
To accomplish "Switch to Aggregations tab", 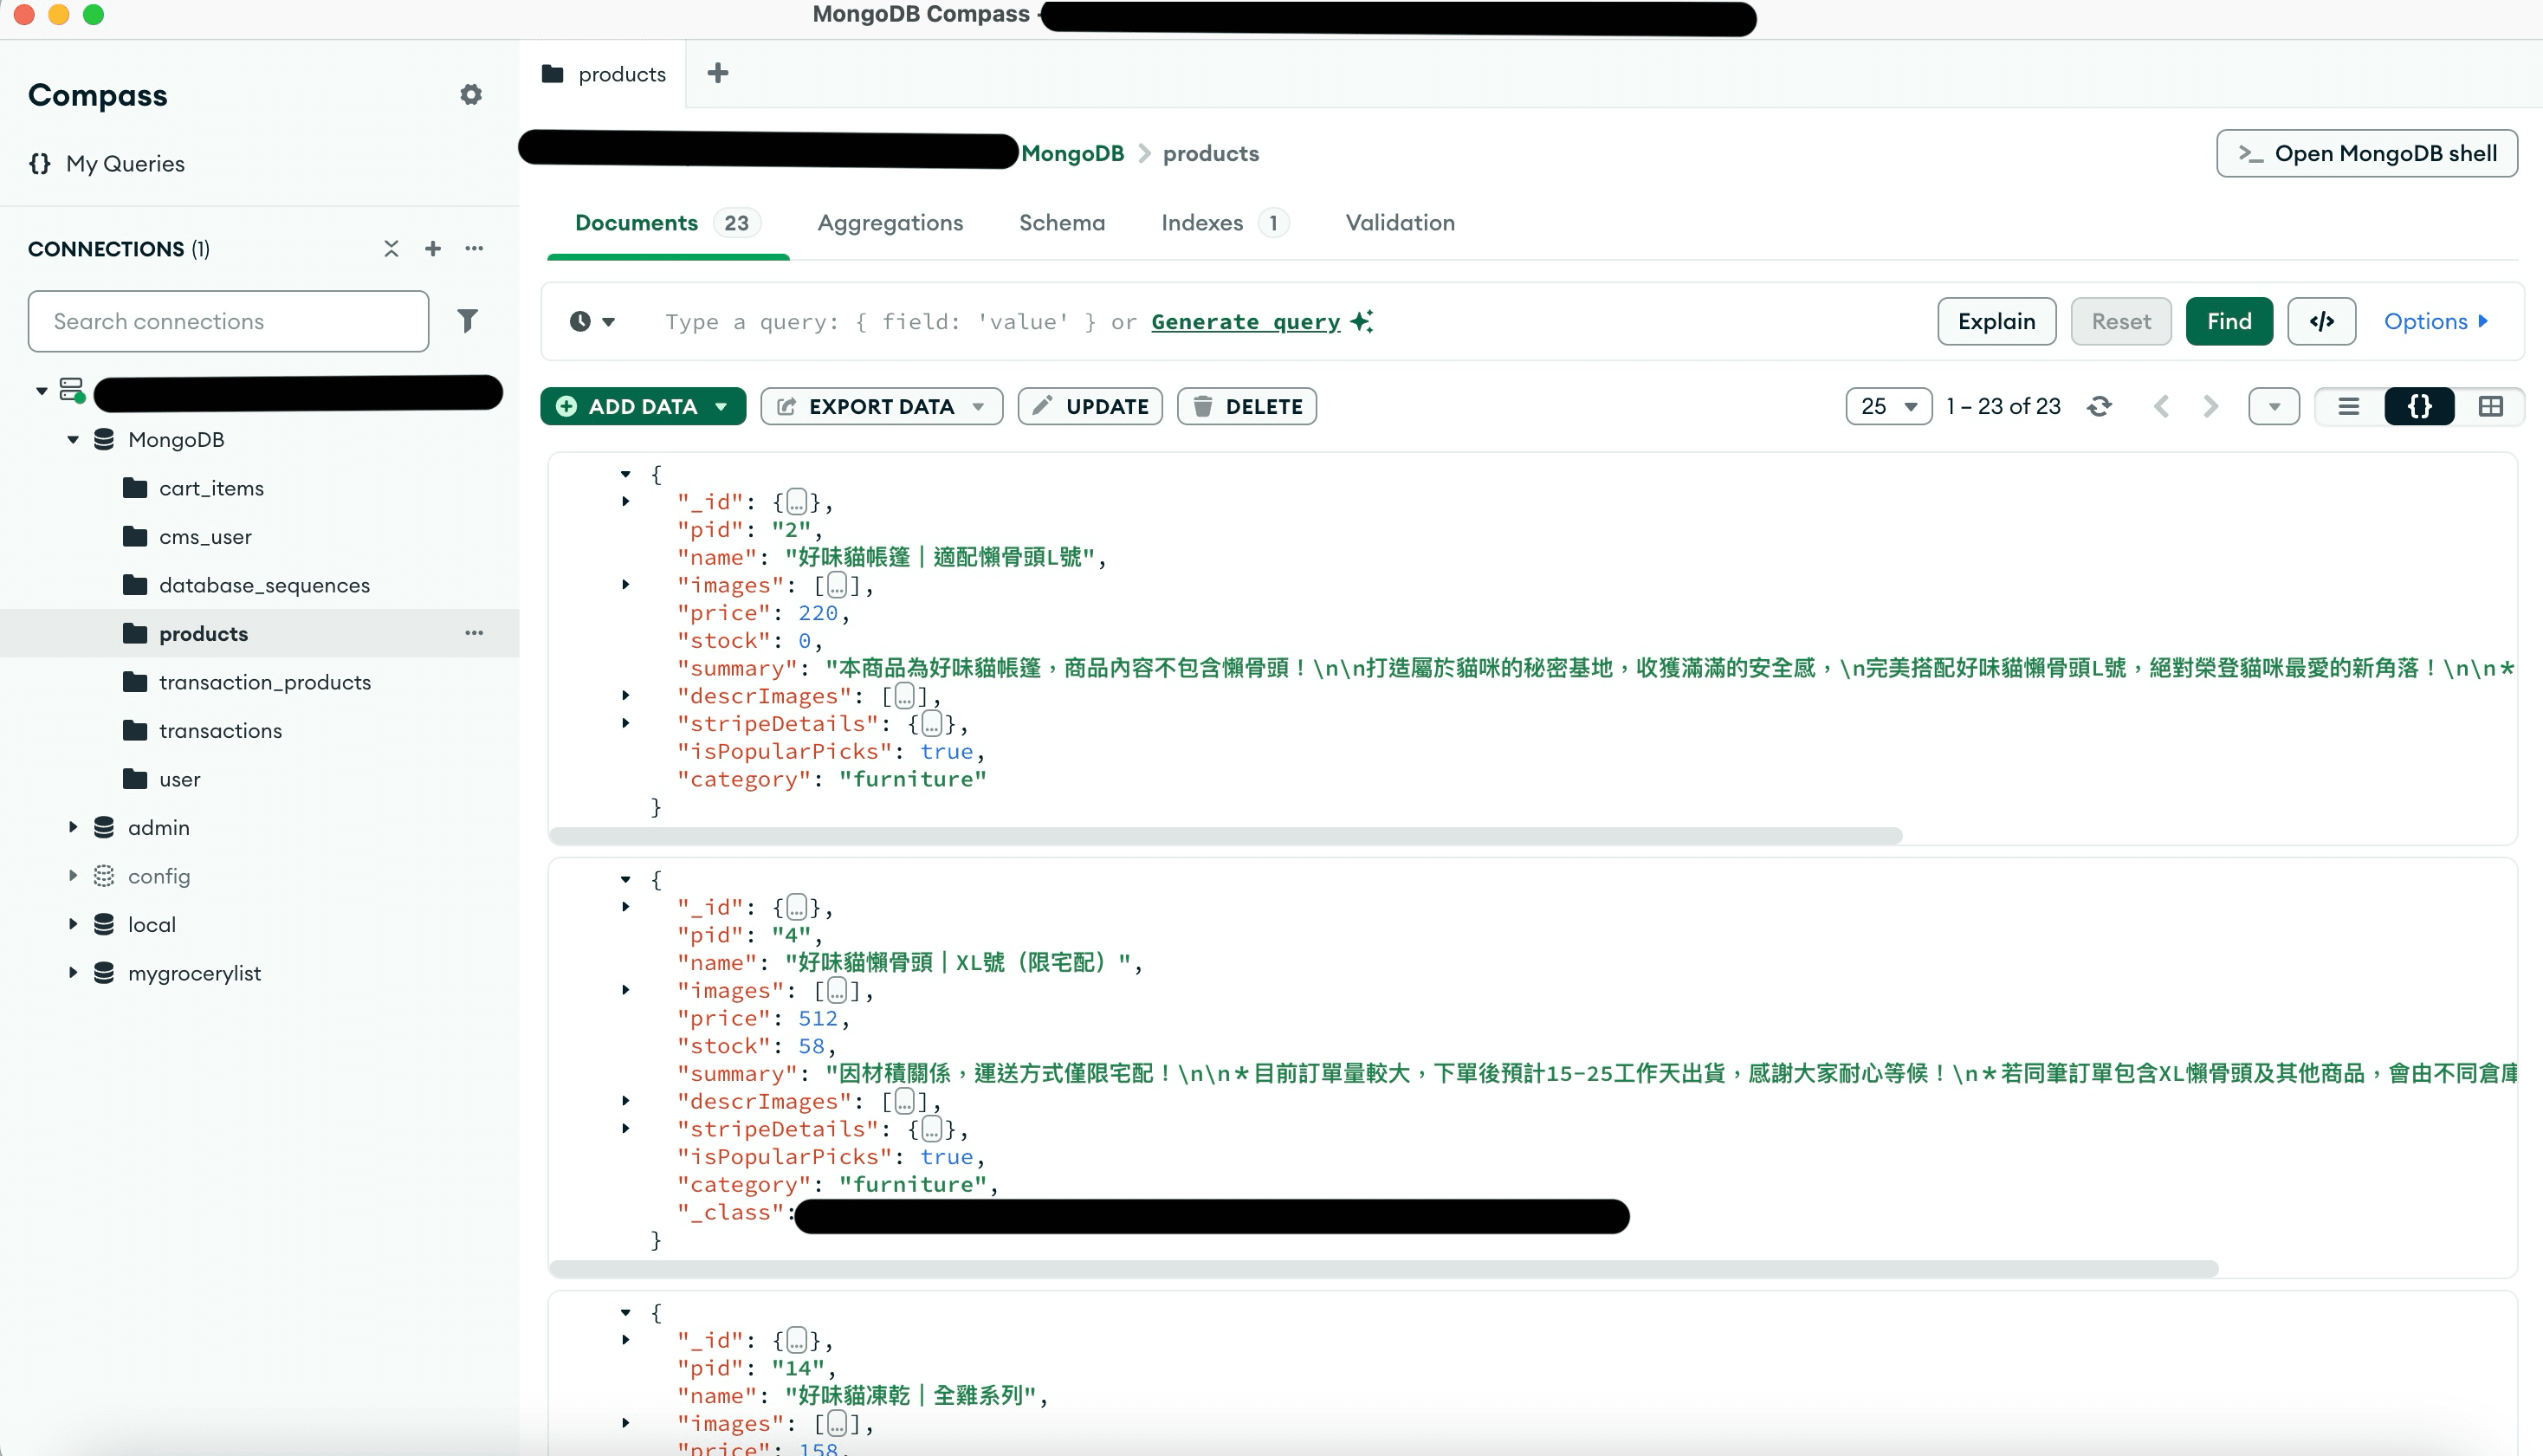I will click(x=890, y=223).
